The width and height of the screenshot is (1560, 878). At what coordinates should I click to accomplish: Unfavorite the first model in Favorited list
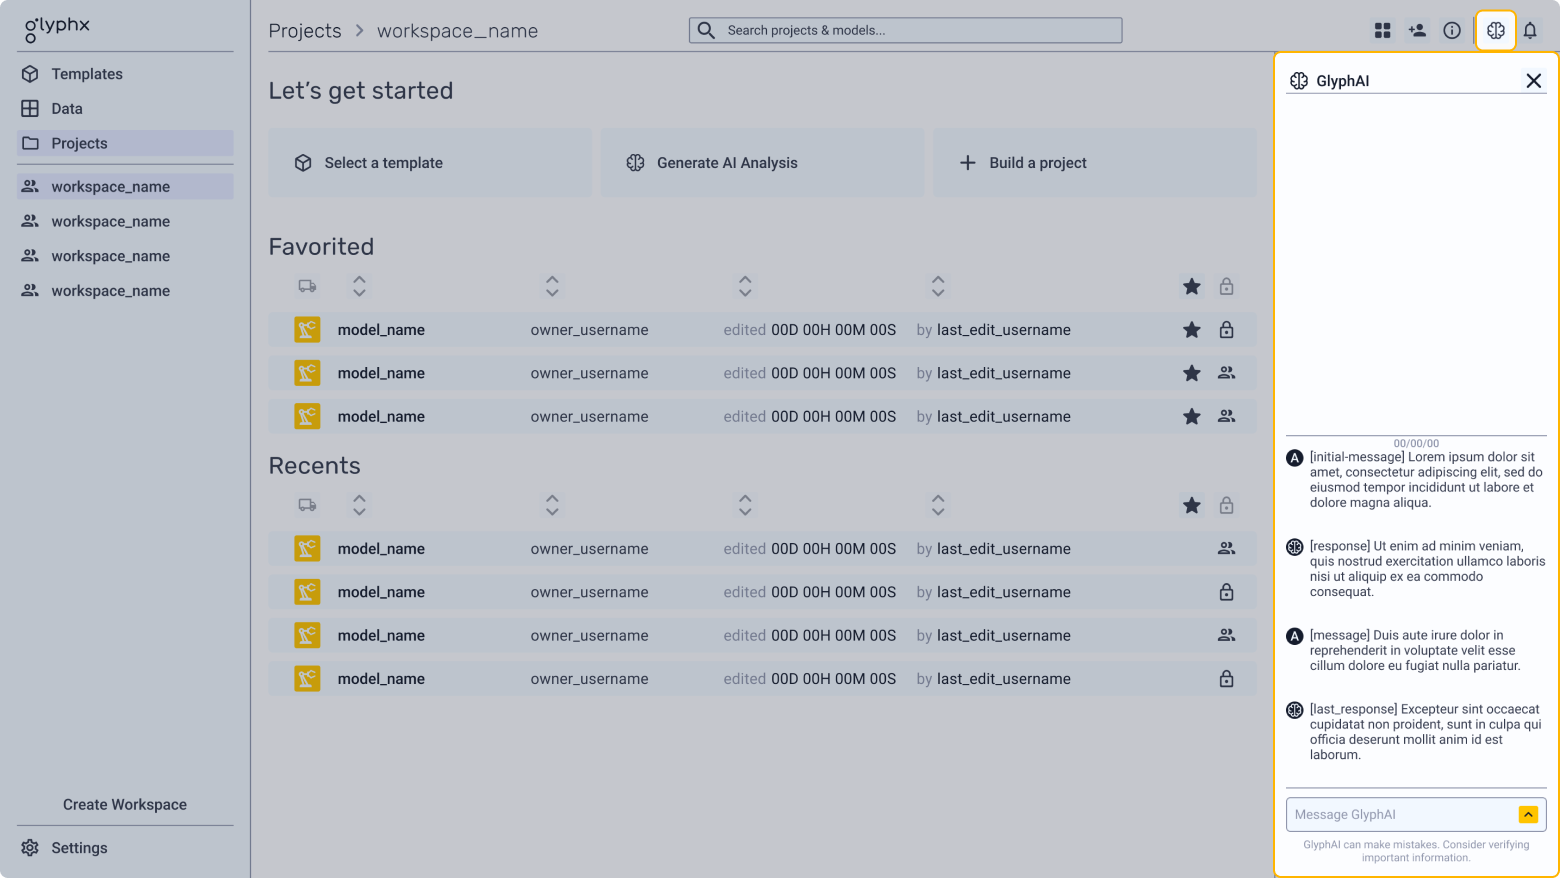pyautogui.click(x=1191, y=329)
